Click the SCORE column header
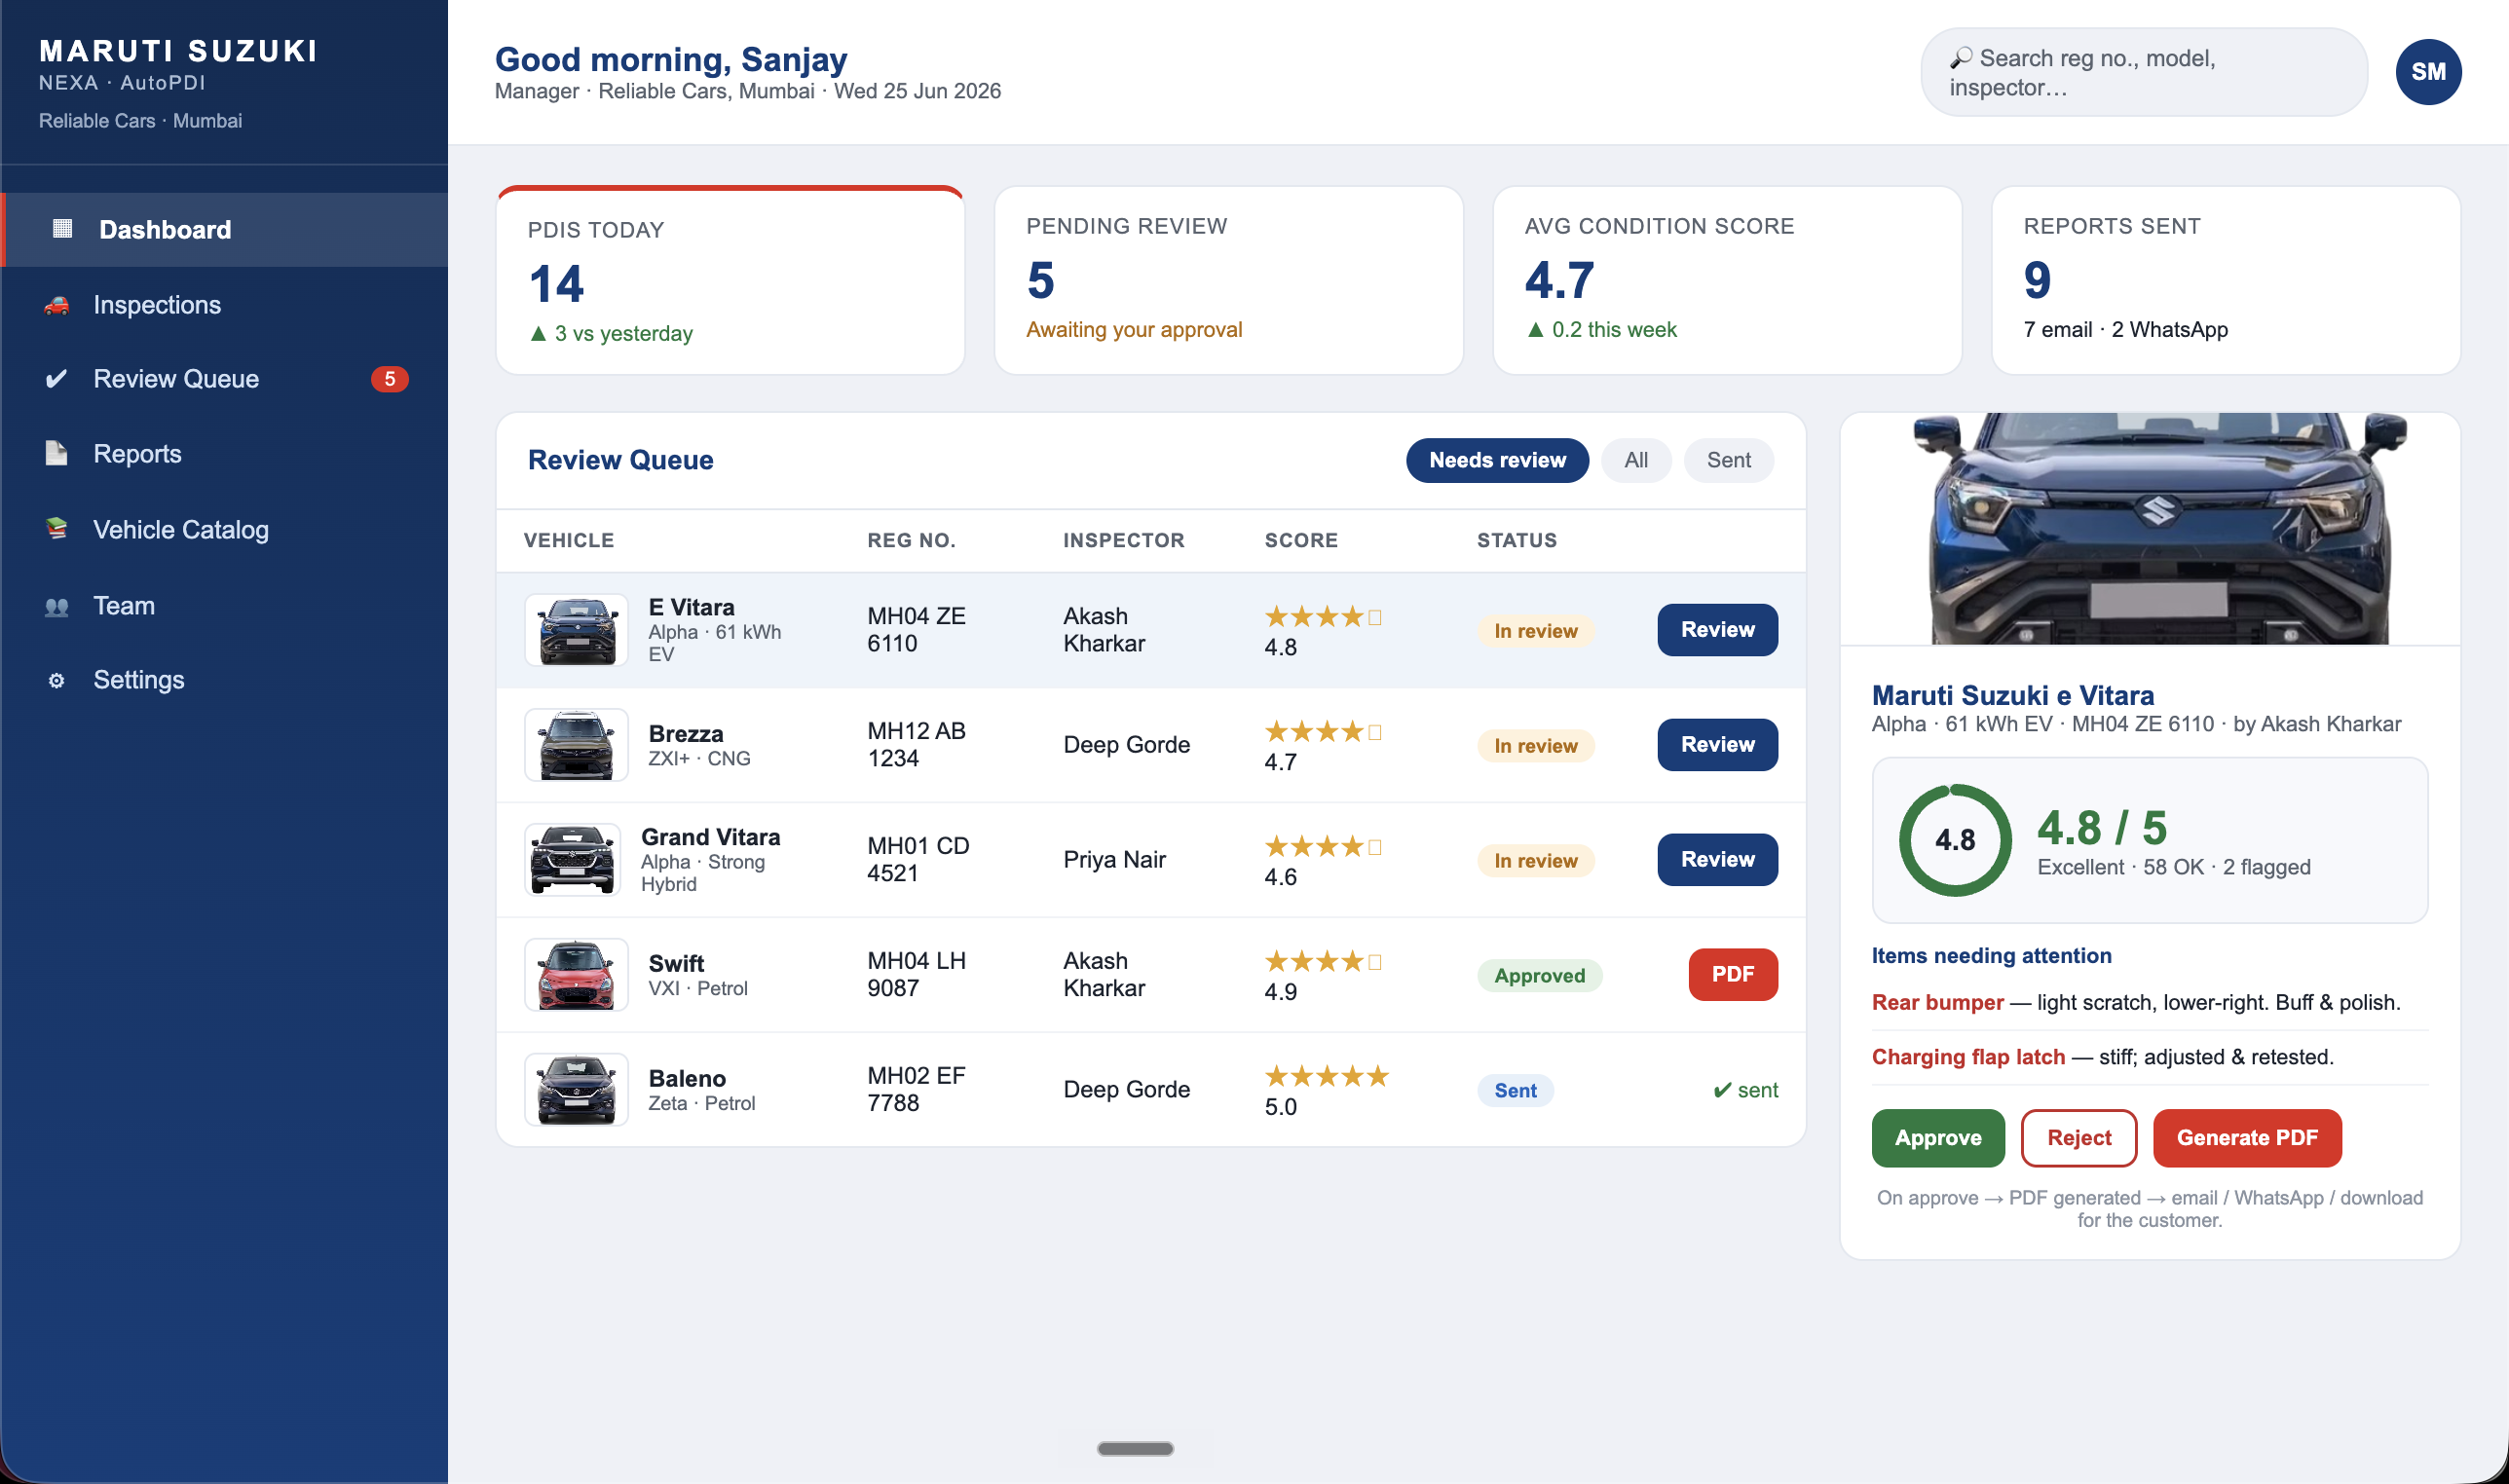Image resolution: width=2509 pixels, height=1484 pixels. pyautogui.click(x=1301, y=540)
